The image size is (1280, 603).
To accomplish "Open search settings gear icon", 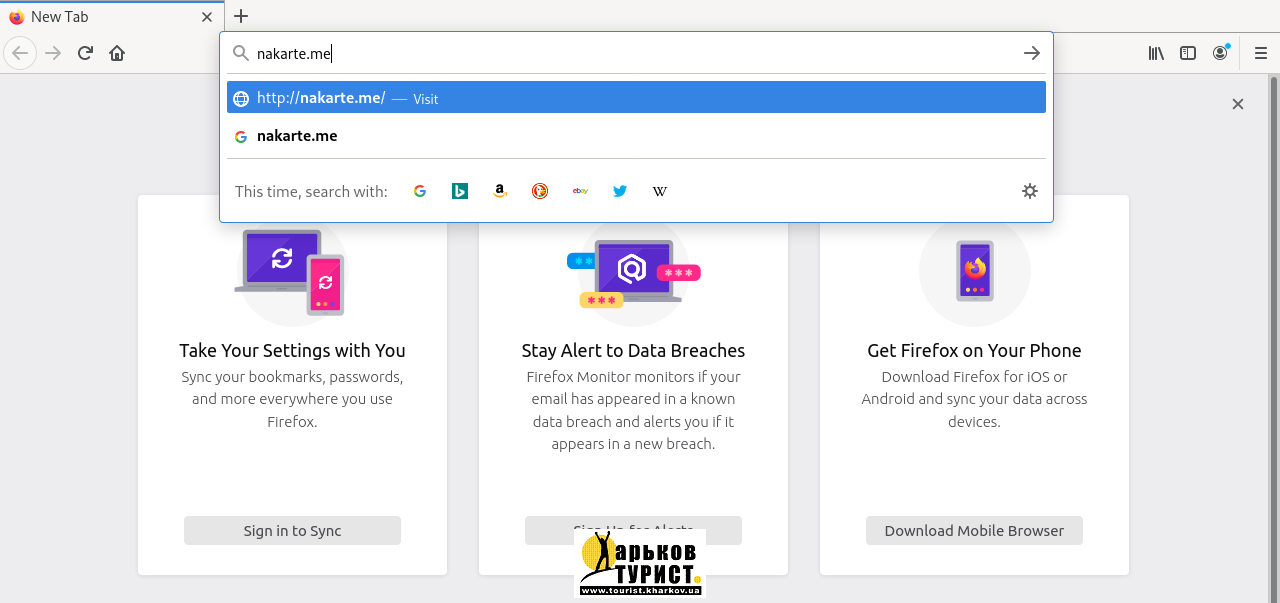I will [x=1030, y=191].
